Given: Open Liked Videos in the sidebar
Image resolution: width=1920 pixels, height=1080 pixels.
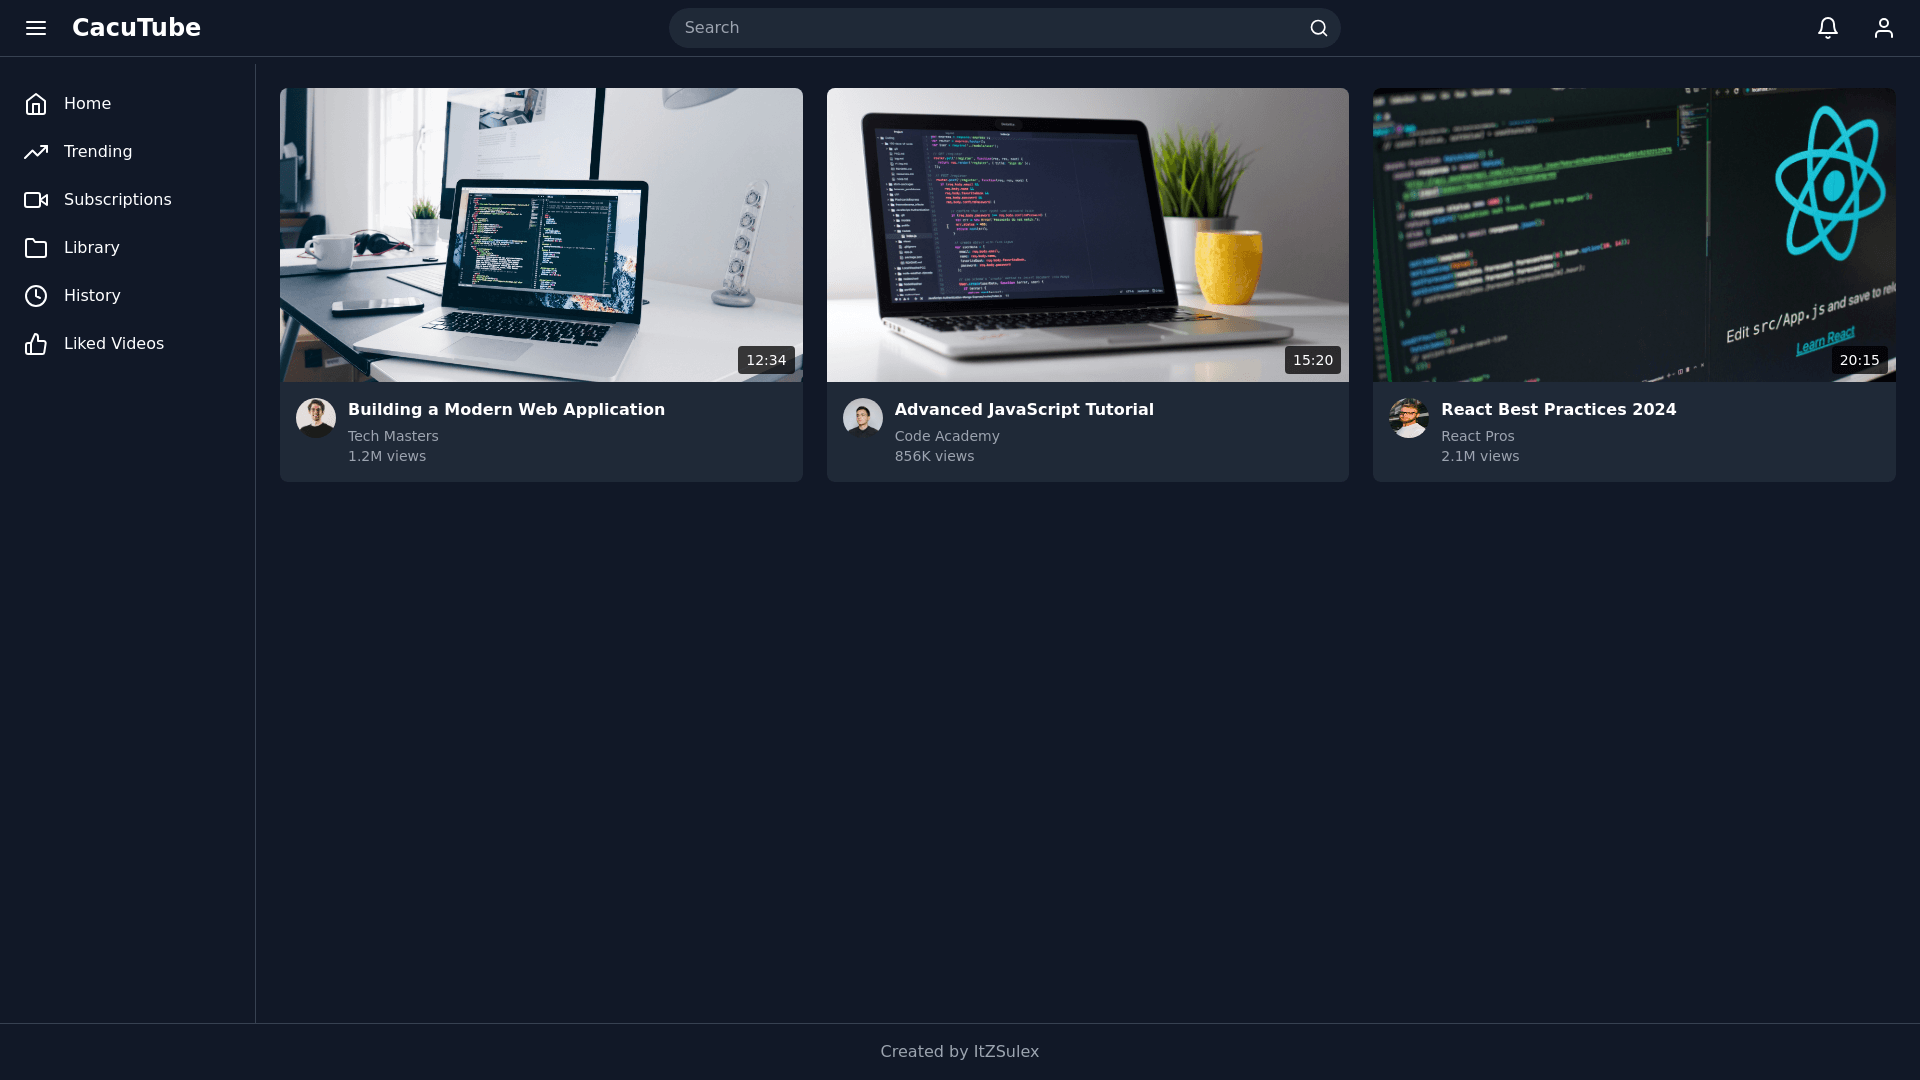Looking at the screenshot, I should coord(113,344).
